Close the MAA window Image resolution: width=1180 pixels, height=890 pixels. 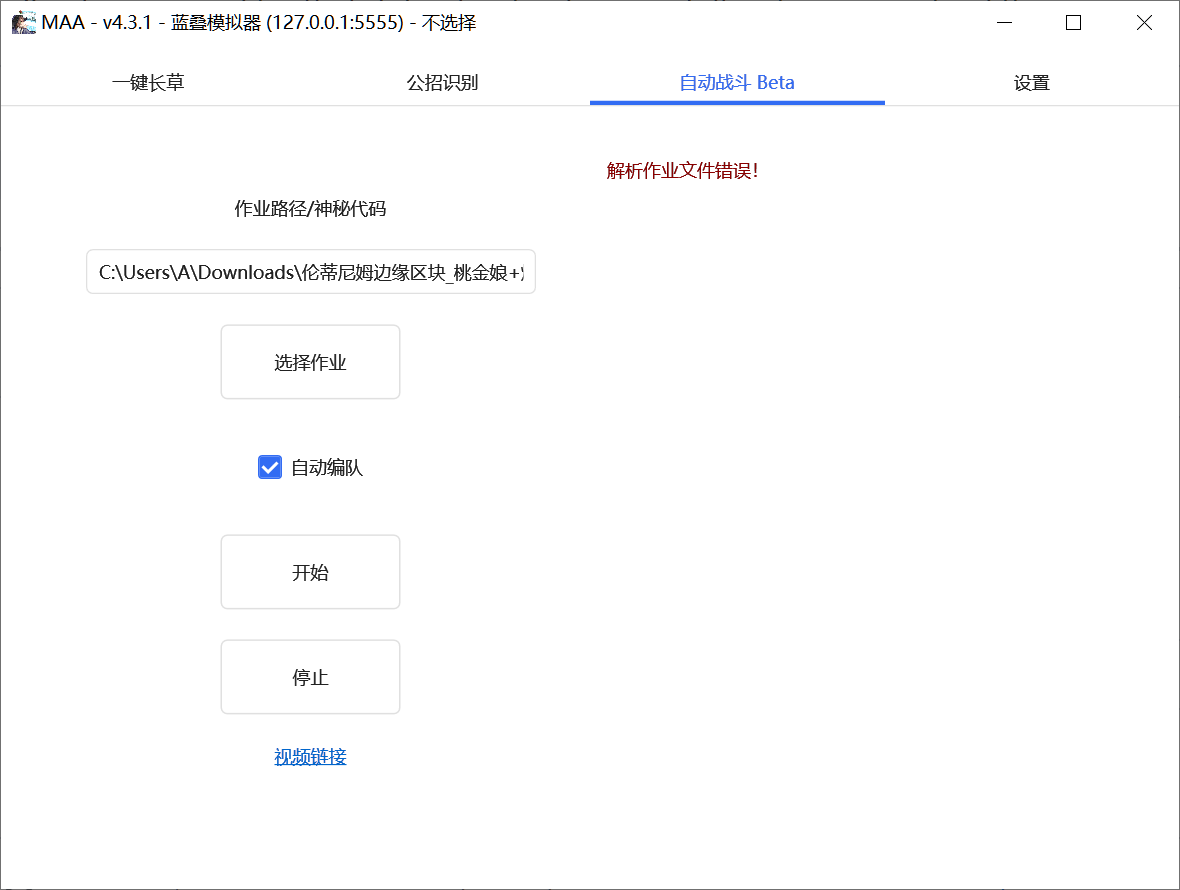point(1144,22)
